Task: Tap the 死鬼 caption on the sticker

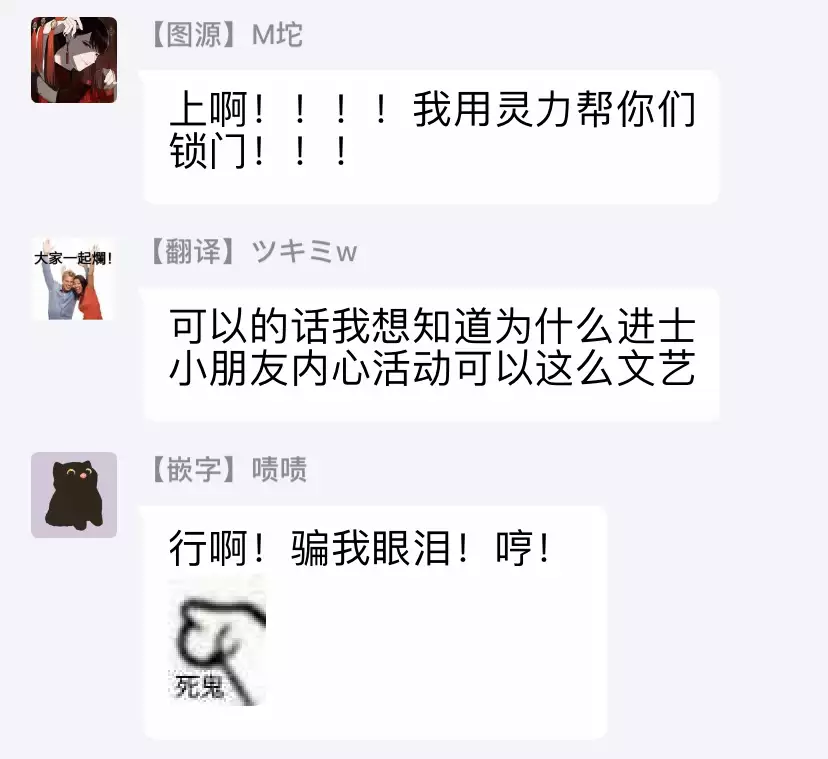Action: pos(199,687)
